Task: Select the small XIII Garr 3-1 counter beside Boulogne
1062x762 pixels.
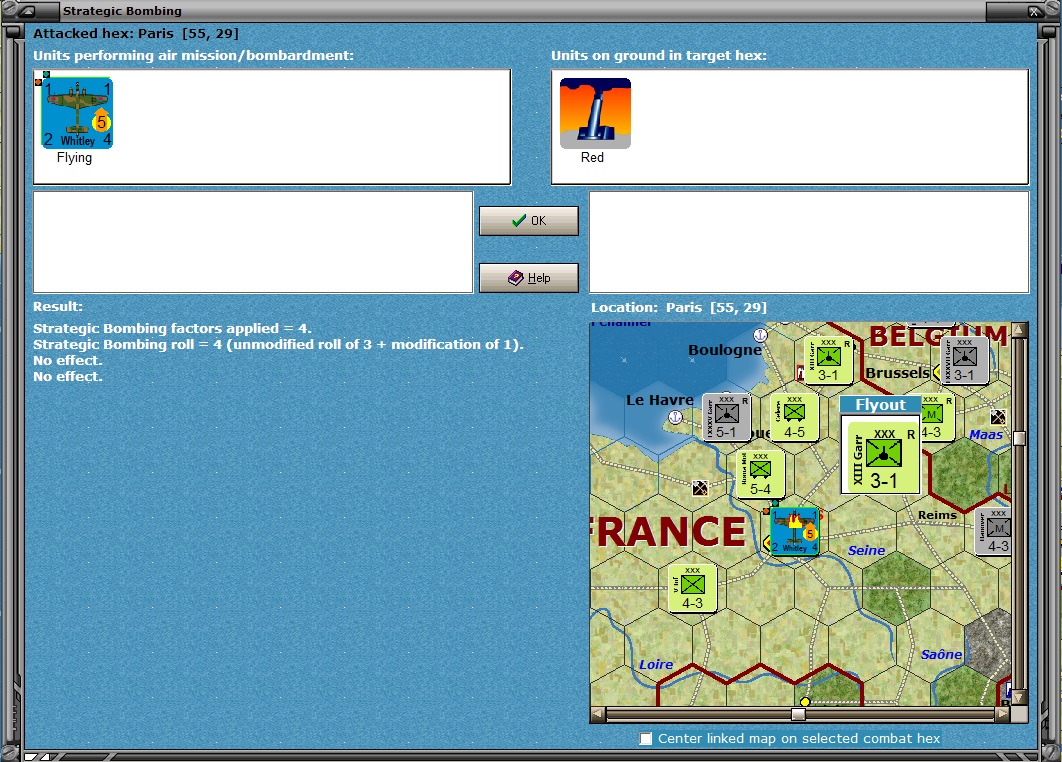Action: [827, 361]
